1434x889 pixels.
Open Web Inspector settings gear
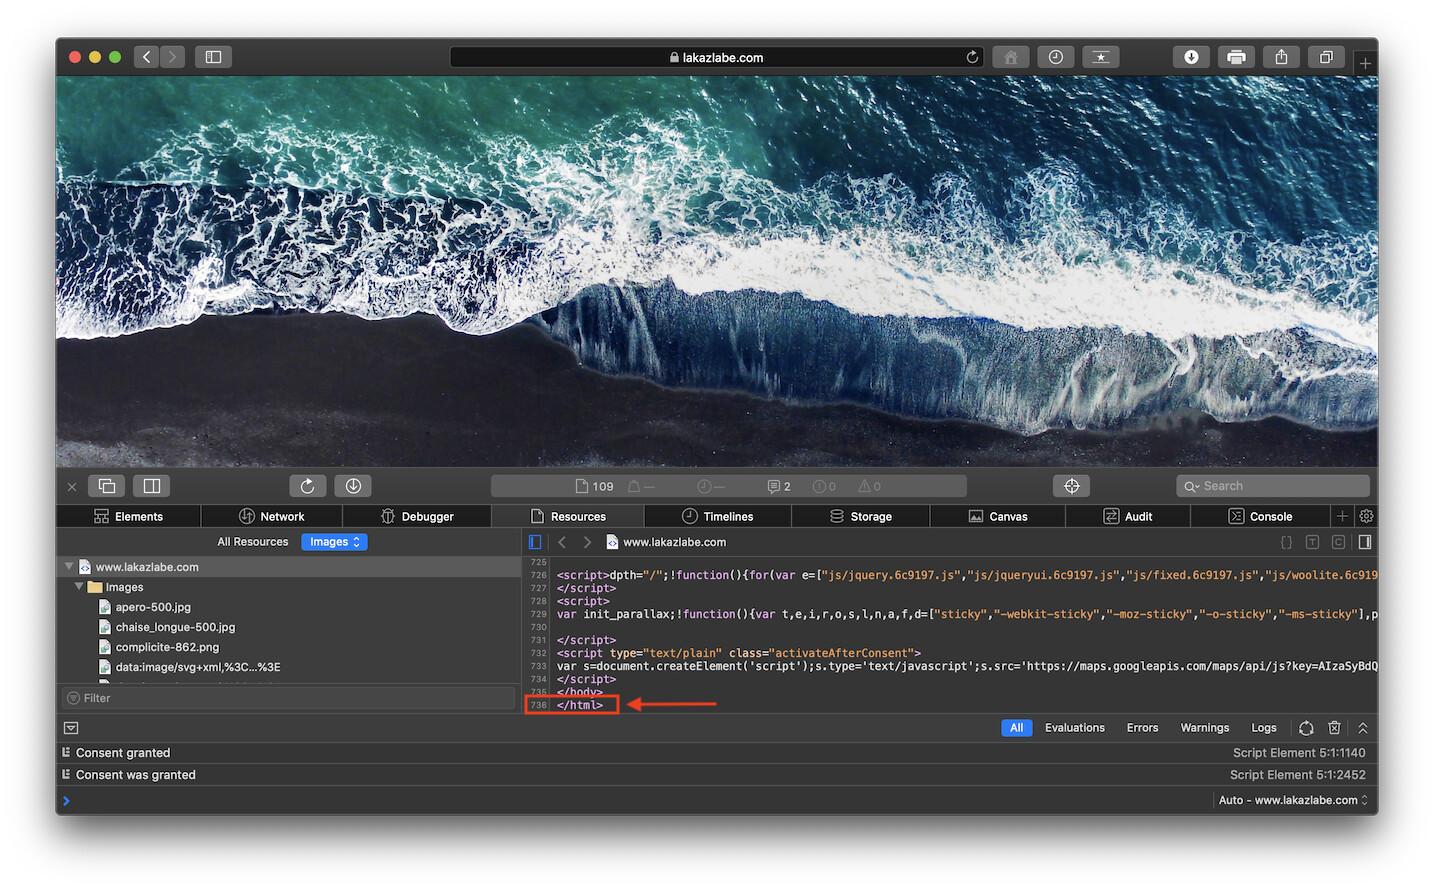1366,516
